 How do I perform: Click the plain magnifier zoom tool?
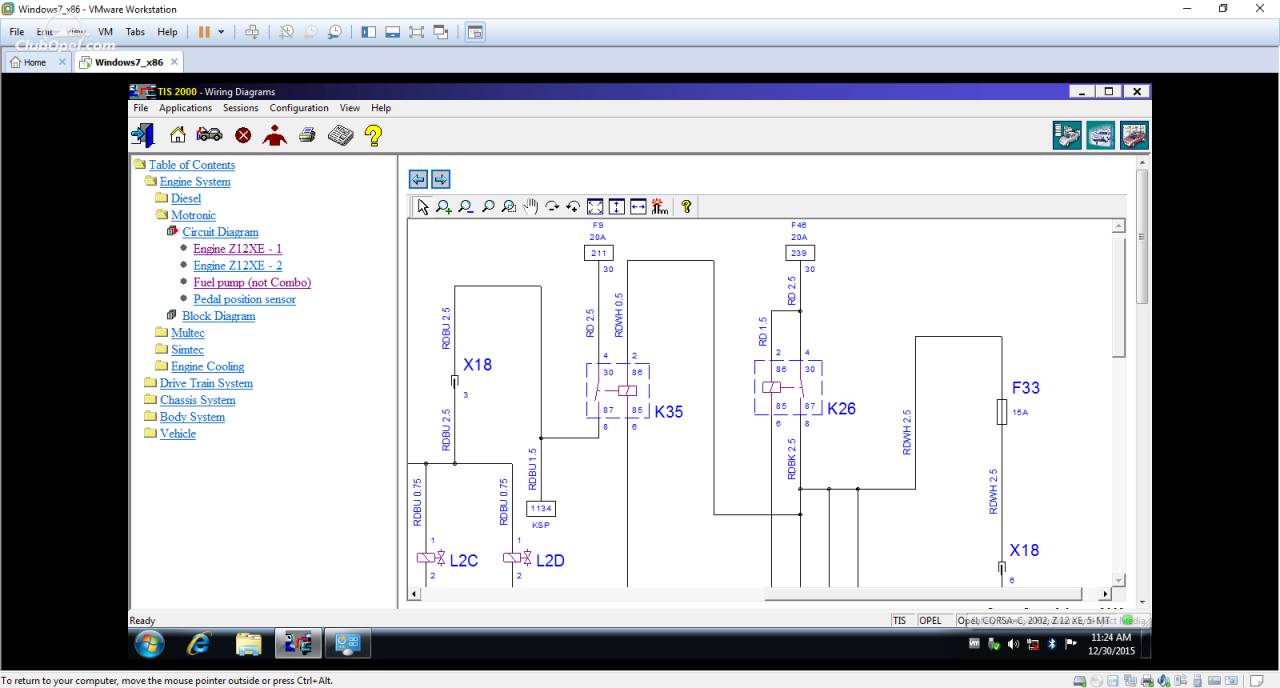[x=488, y=207]
